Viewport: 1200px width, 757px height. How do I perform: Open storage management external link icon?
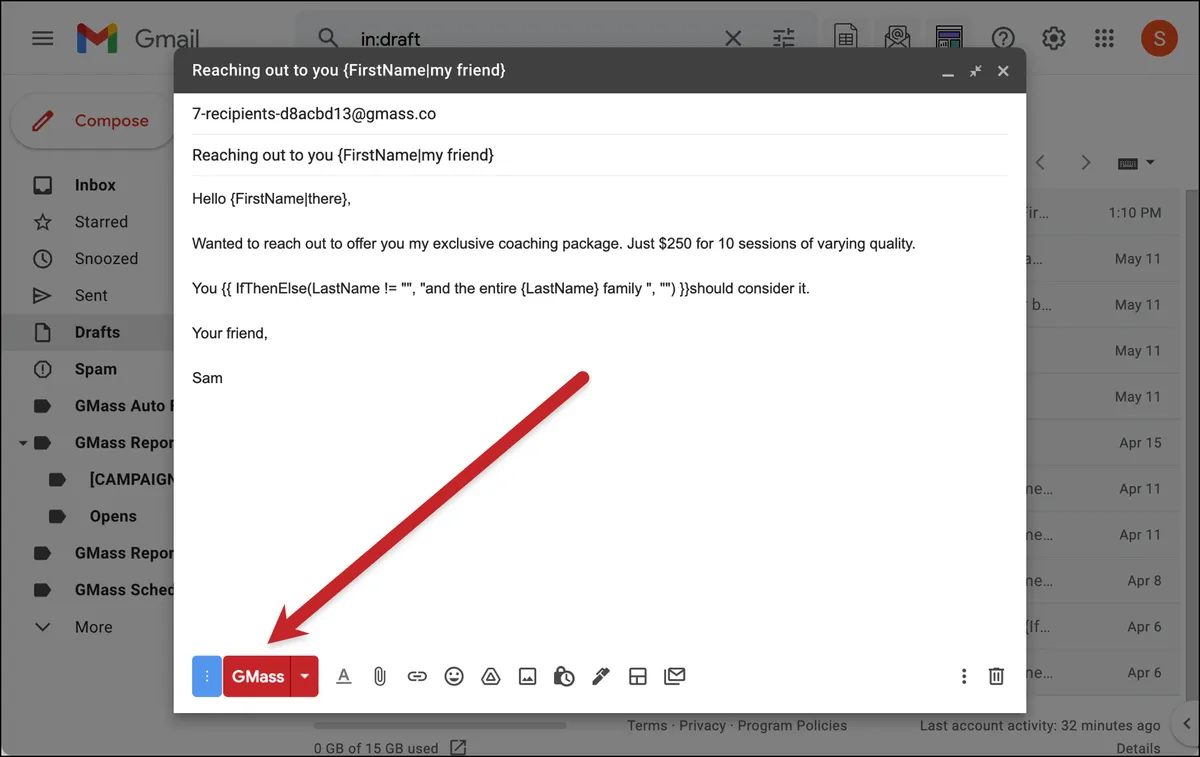(x=458, y=747)
